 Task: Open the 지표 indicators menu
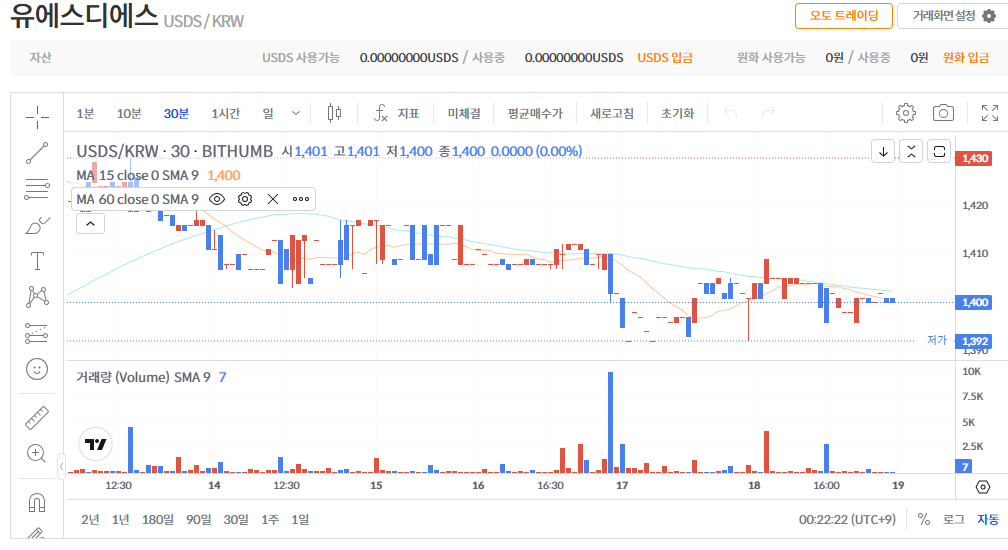tap(396, 113)
